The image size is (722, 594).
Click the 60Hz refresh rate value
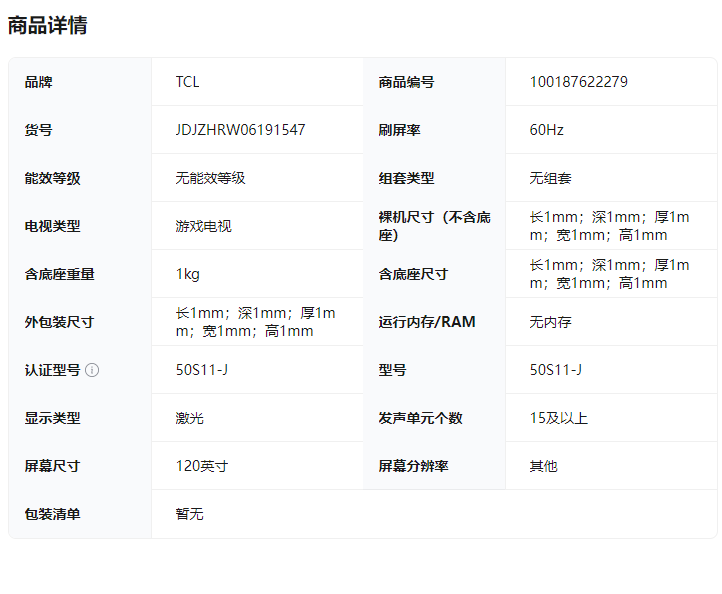click(546, 130)
